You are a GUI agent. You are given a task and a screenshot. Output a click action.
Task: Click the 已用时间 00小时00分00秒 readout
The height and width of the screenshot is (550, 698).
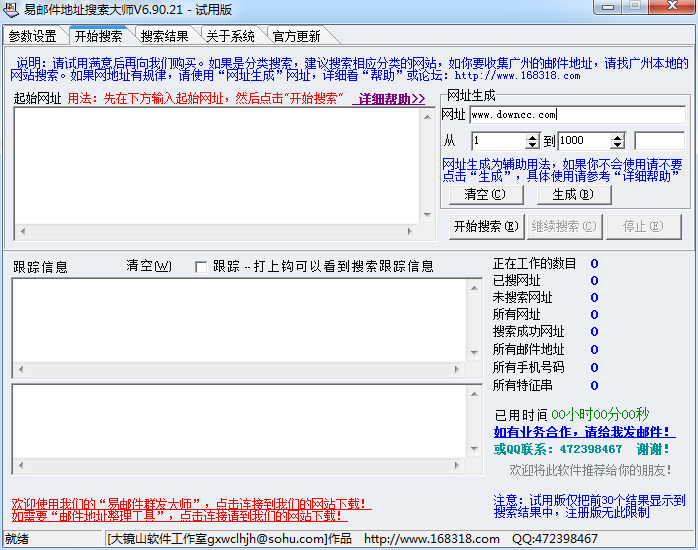click(572, 415)
